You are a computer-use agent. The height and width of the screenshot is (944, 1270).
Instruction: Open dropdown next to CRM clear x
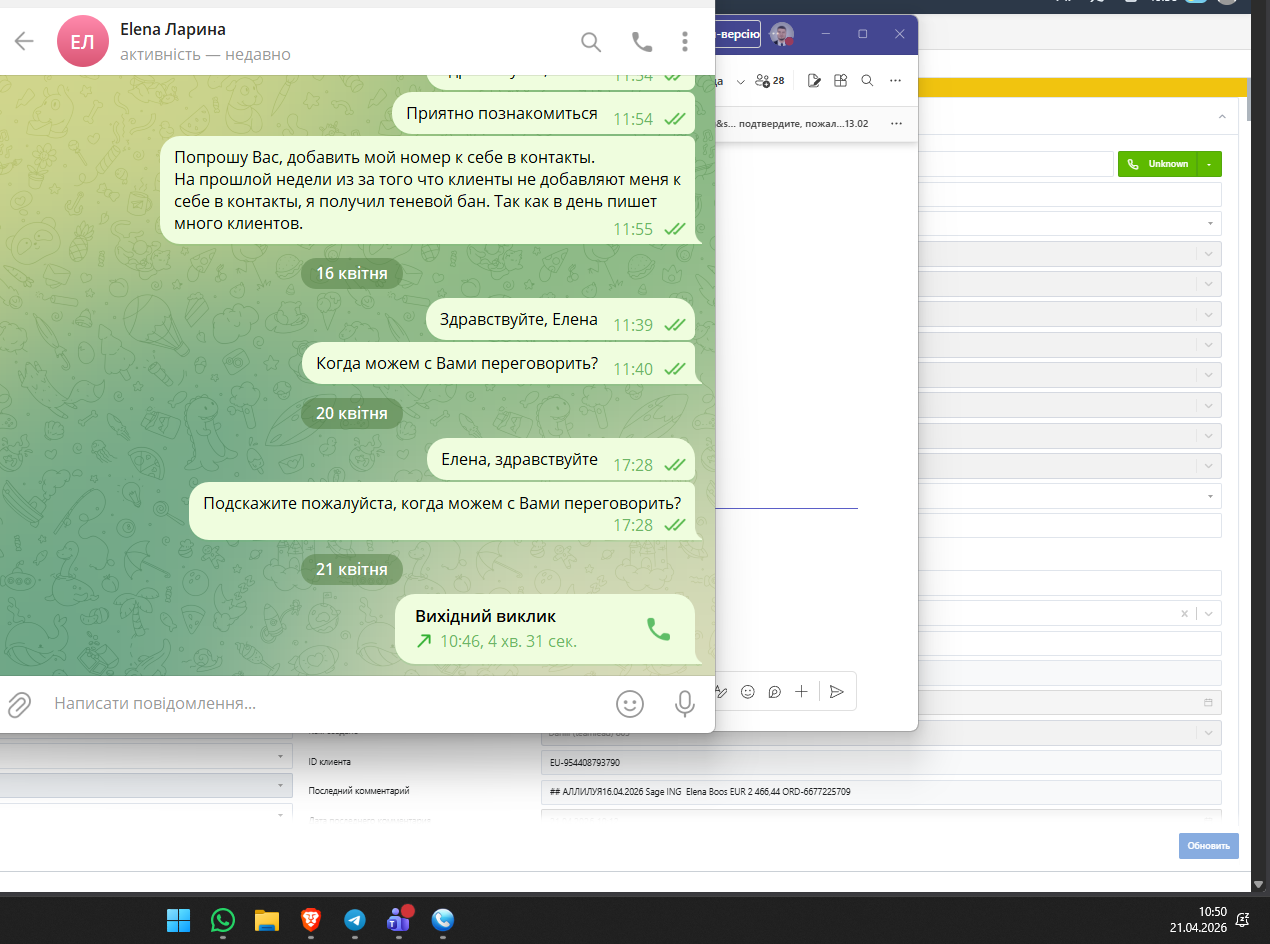(1209, 614)
